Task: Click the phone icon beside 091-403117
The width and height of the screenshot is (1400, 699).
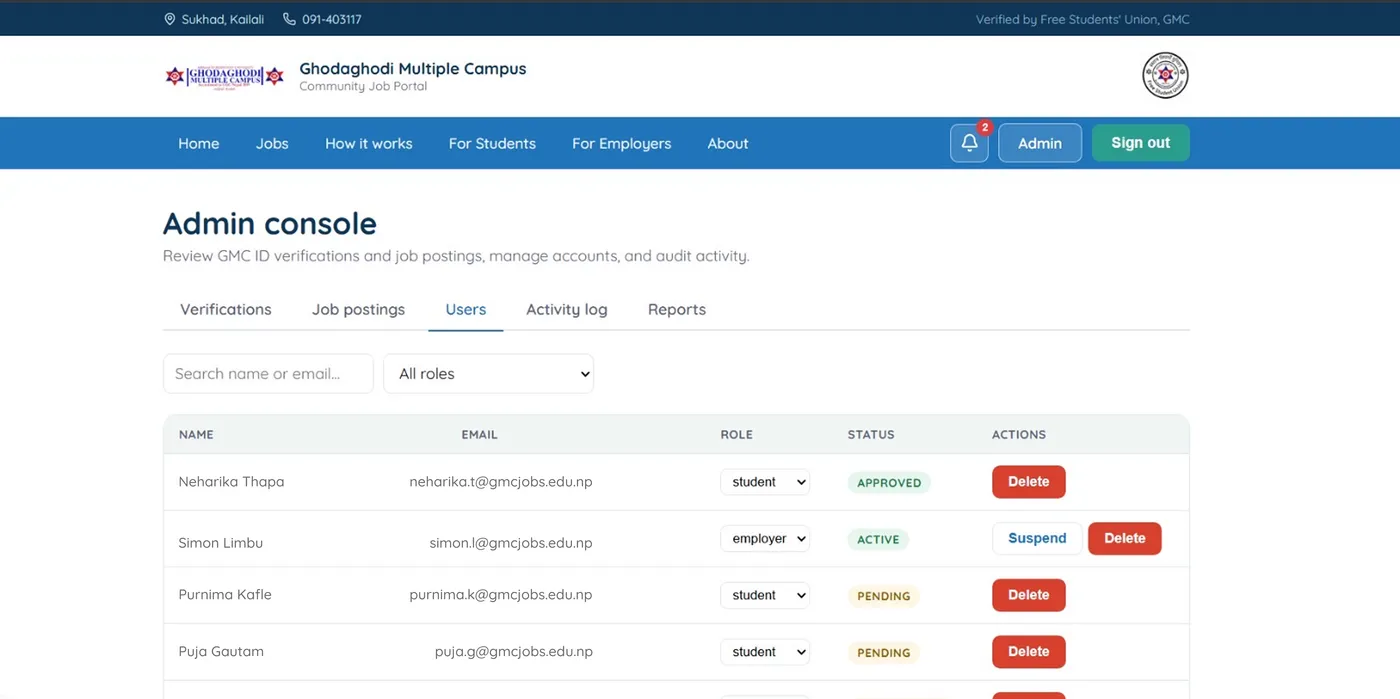Action: click(x=289, y=19)
